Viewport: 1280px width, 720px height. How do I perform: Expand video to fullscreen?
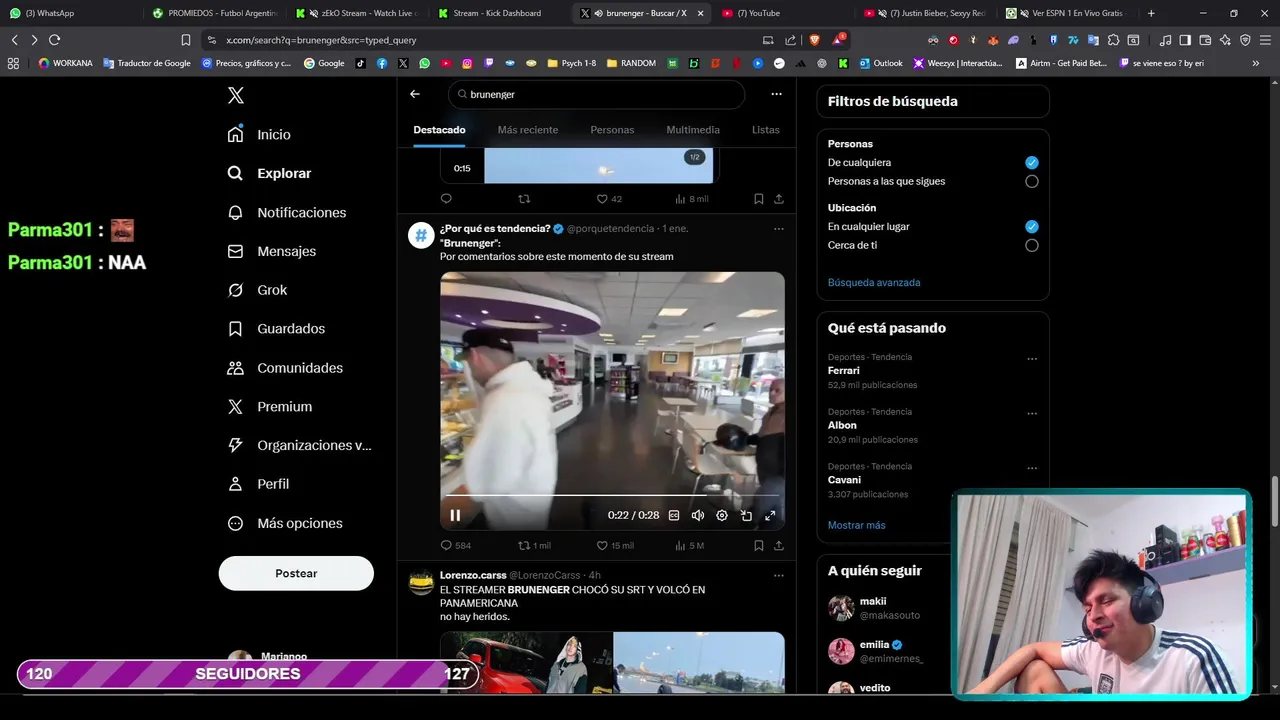770,515
